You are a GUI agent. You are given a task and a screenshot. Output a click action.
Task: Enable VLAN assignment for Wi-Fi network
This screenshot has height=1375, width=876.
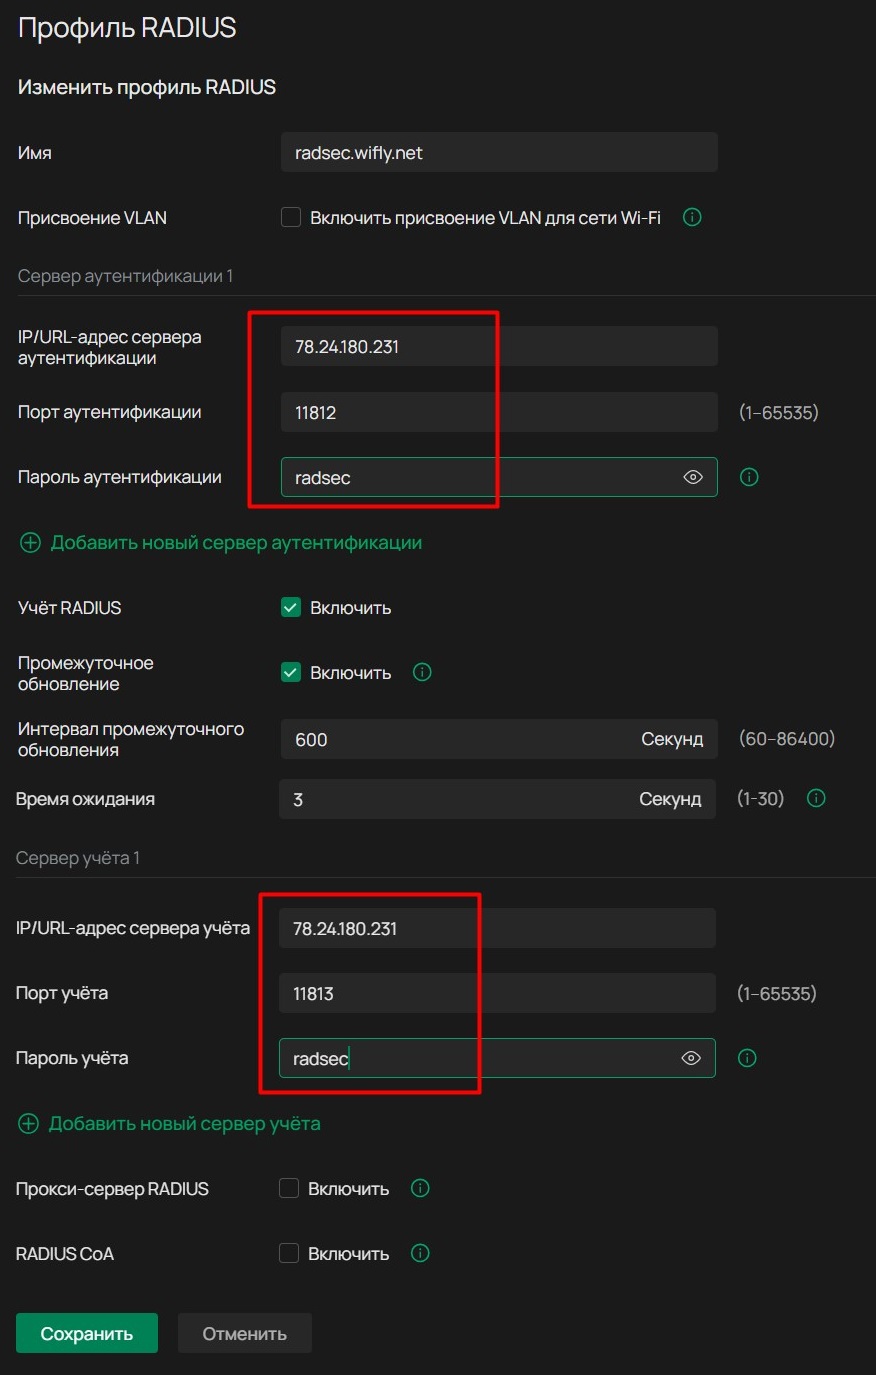(x=291, y=217)
